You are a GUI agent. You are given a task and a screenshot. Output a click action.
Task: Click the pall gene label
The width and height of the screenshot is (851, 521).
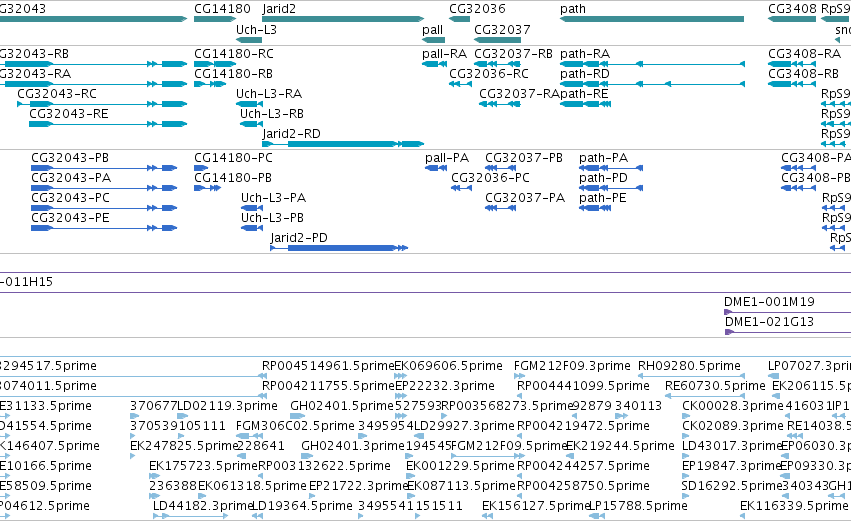[433, 29]
